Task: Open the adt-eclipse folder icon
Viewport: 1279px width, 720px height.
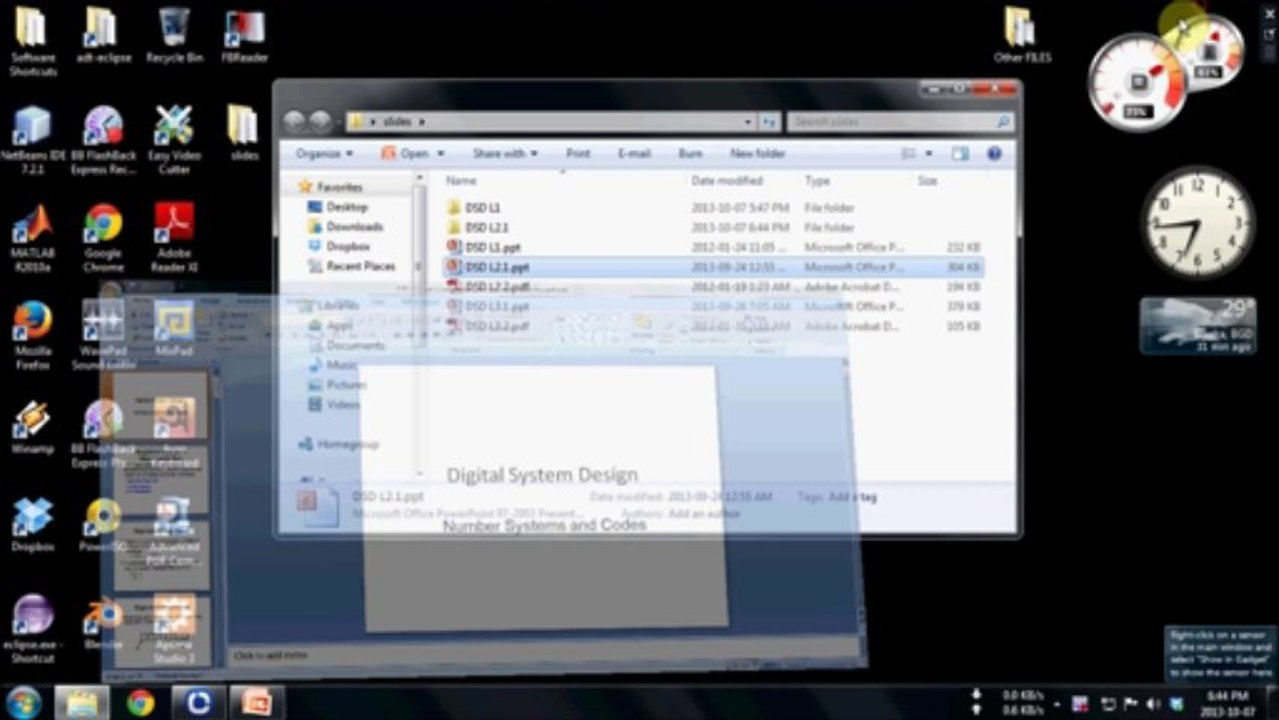Action: click(103, 35)
